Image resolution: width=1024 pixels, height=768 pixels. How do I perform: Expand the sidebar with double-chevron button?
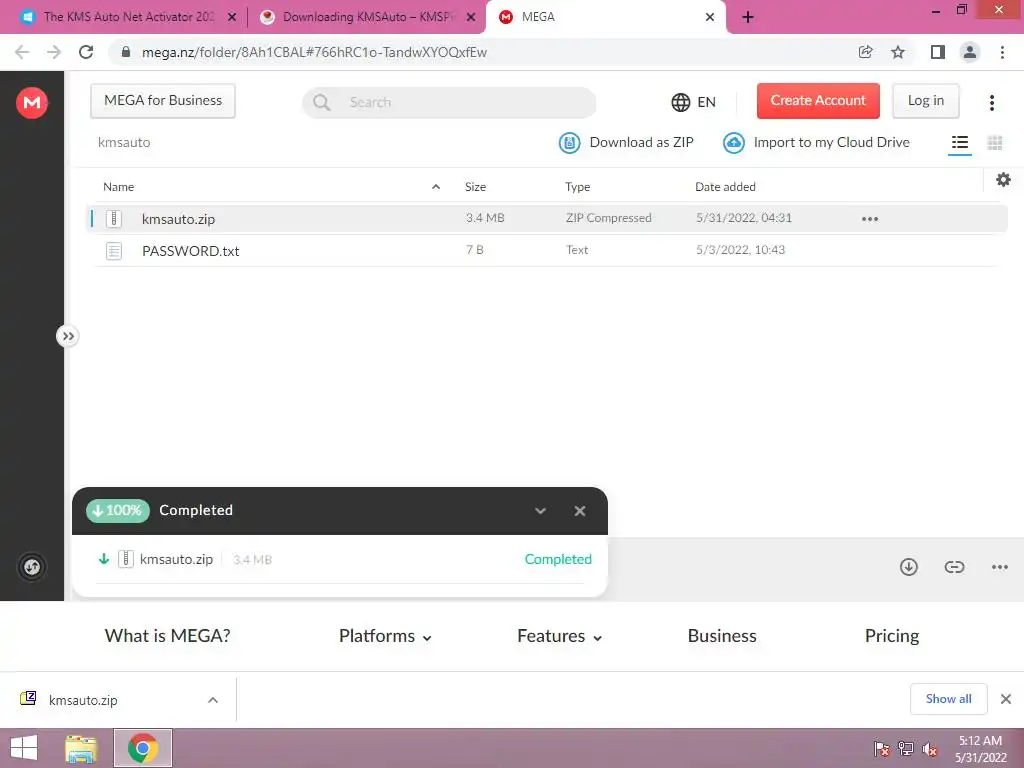tap(67, 336)
